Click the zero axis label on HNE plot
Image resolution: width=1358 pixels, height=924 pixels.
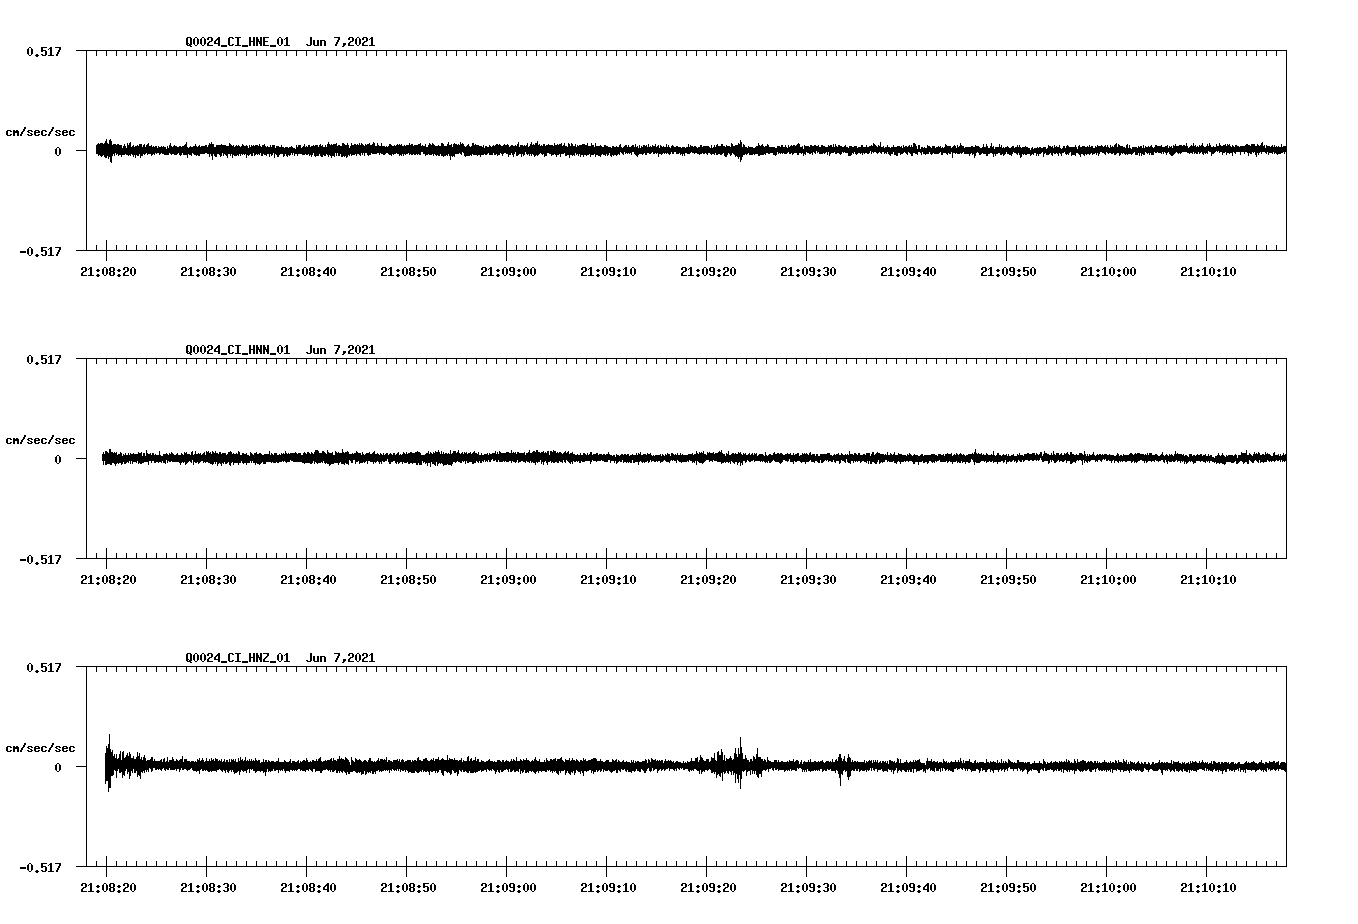[x=58, y=152]
